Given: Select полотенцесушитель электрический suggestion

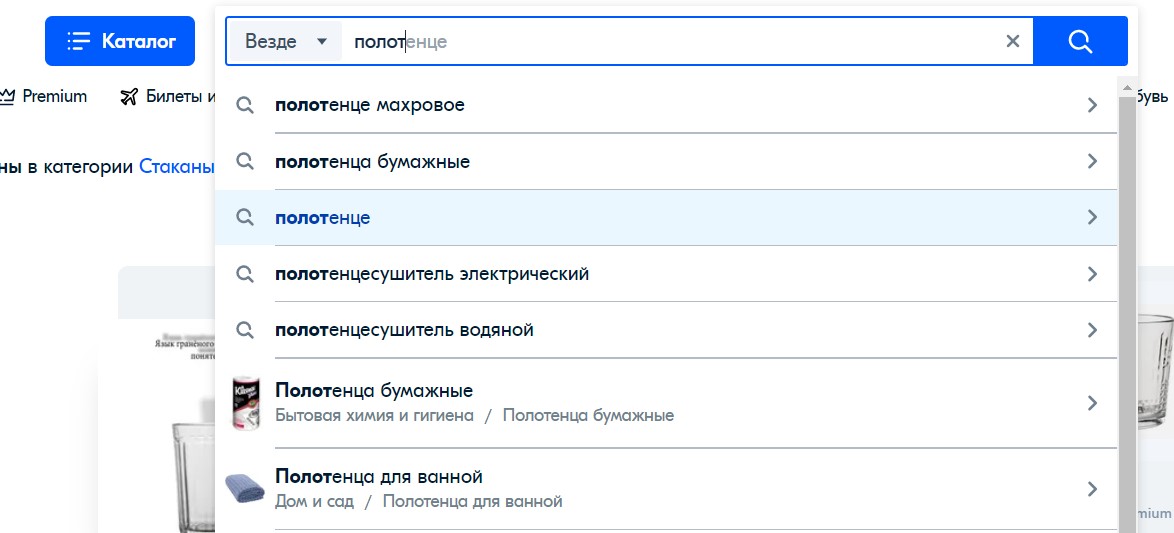Looking at the screenshot, I should pos(432,273).
